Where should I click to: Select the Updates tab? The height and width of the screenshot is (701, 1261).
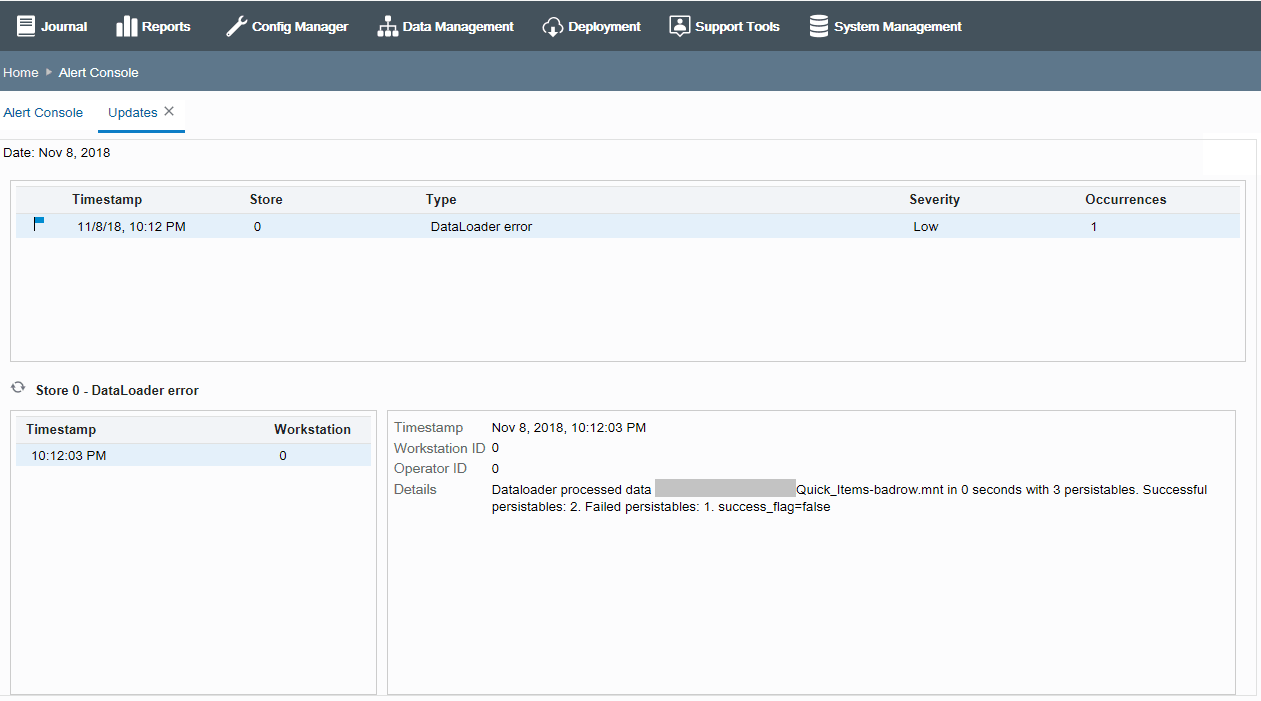[x=133, y=113]
